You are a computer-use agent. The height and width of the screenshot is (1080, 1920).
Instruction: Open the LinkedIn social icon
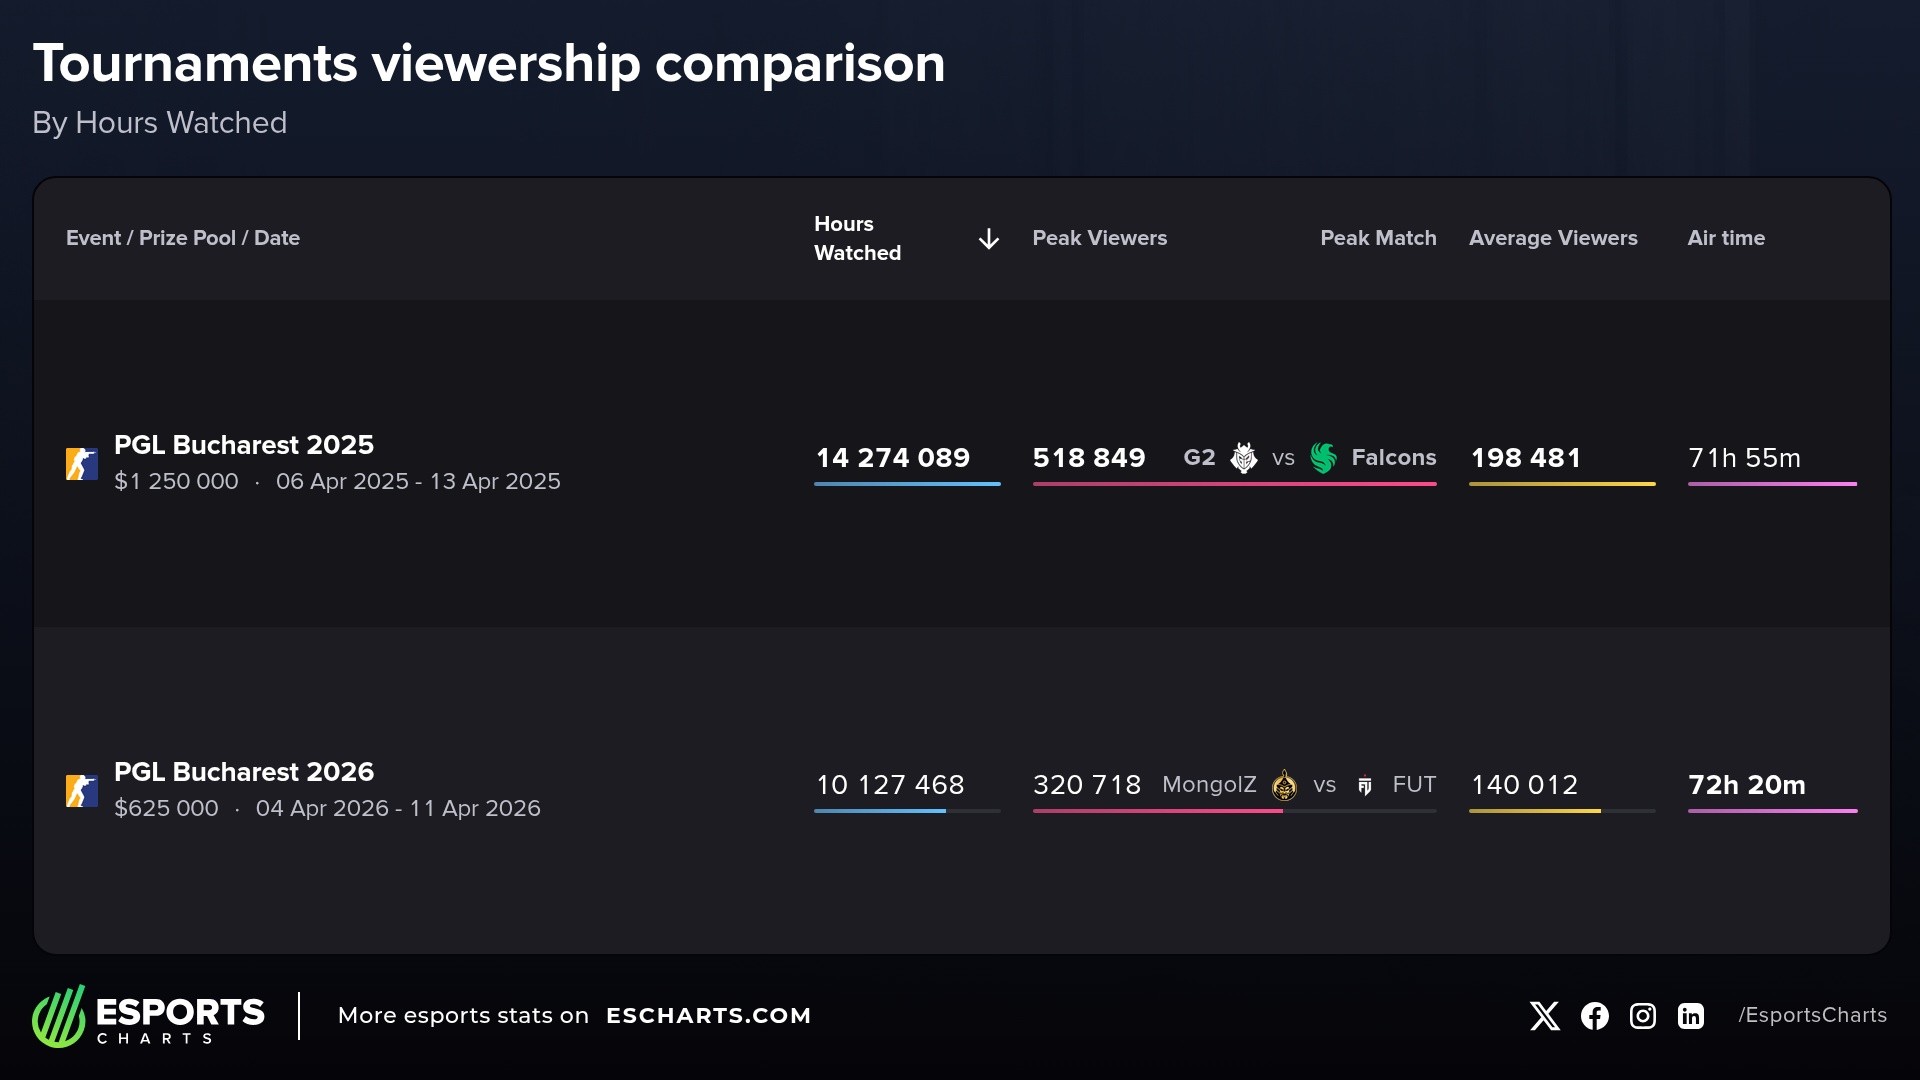pyautogui.click(x=1691, y=1016)
